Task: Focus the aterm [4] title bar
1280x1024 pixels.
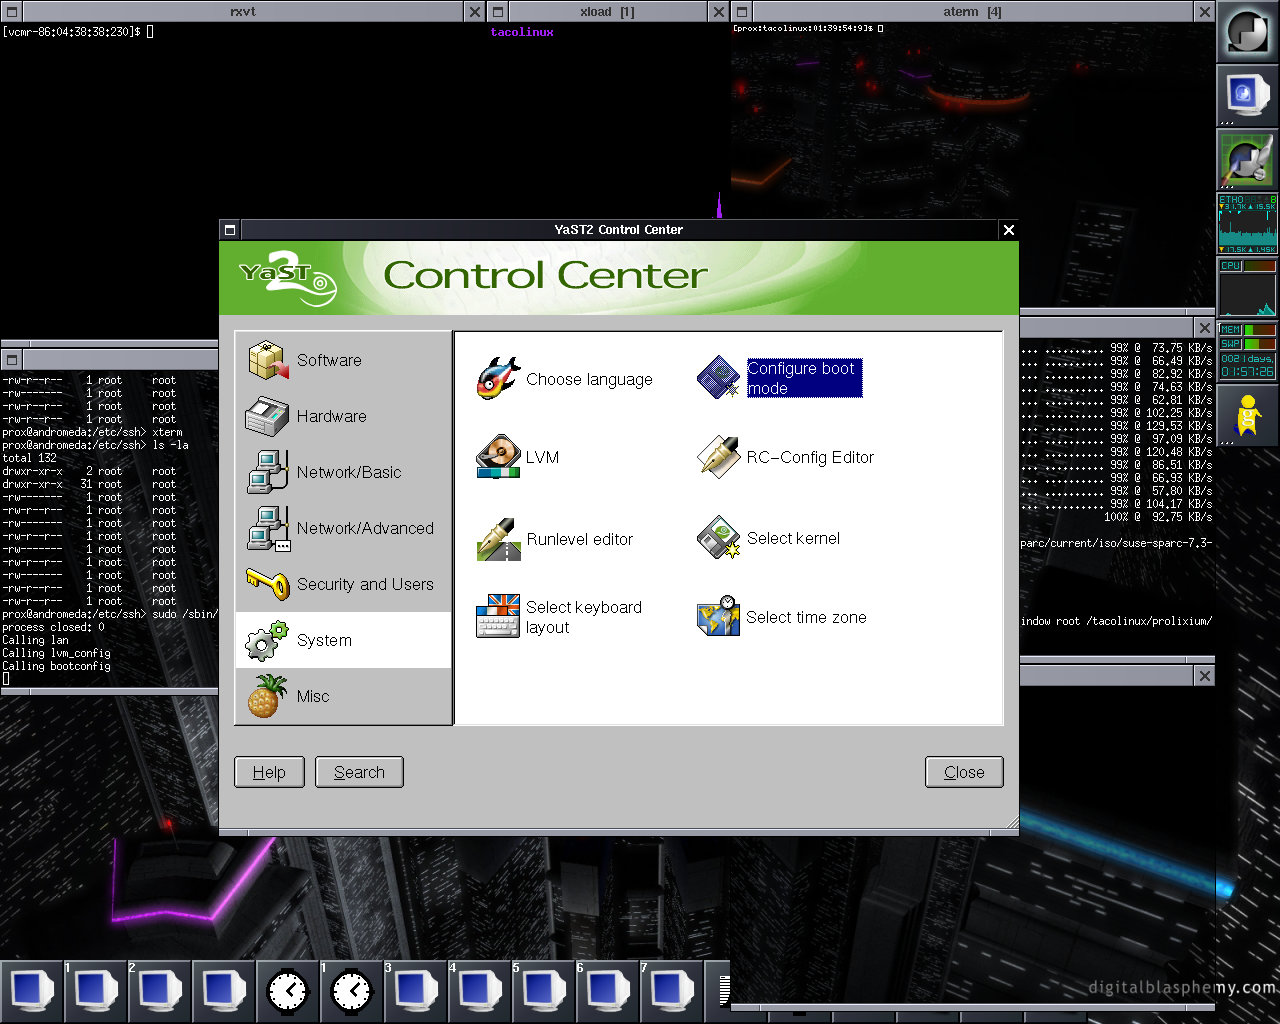Action: click(x=973, y=11)
